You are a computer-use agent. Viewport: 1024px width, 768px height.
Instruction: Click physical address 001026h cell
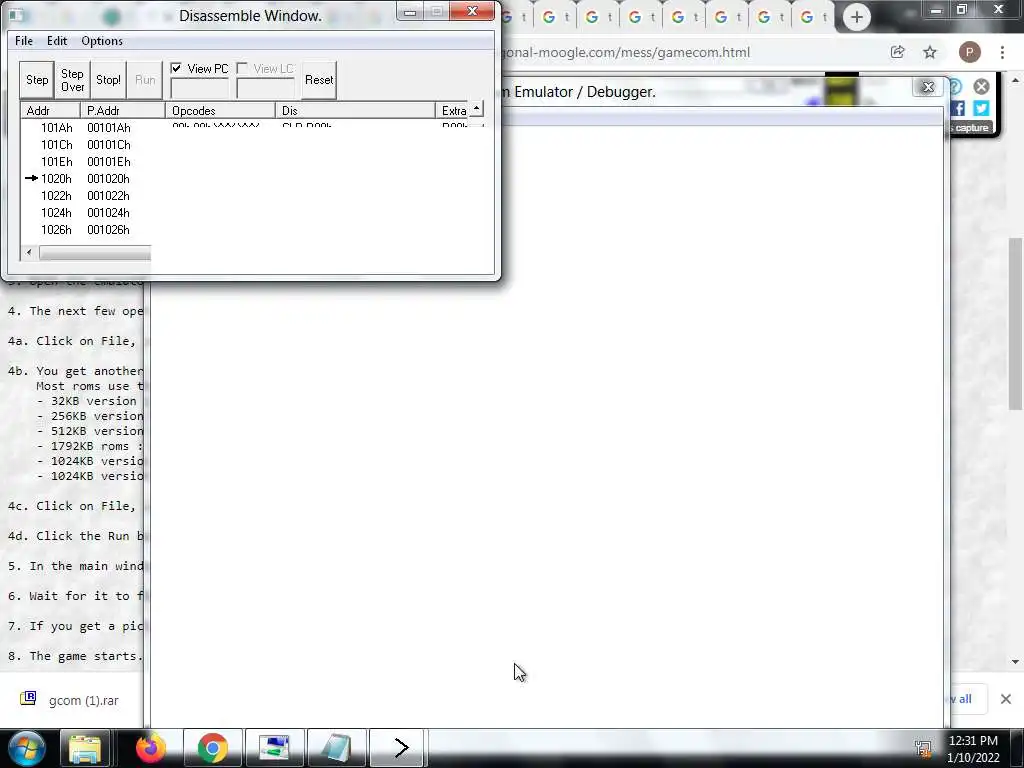pos(108,229)
